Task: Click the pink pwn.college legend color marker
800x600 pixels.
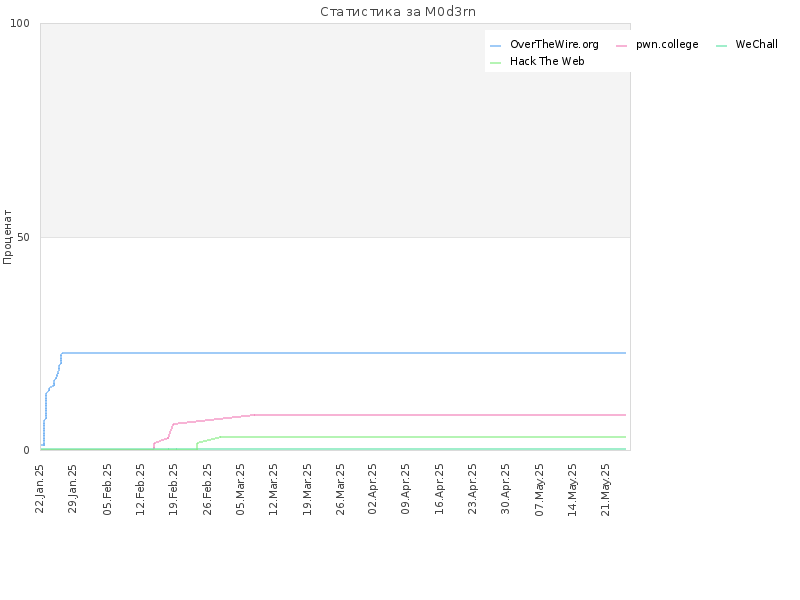Action: (x=621, y=46)
